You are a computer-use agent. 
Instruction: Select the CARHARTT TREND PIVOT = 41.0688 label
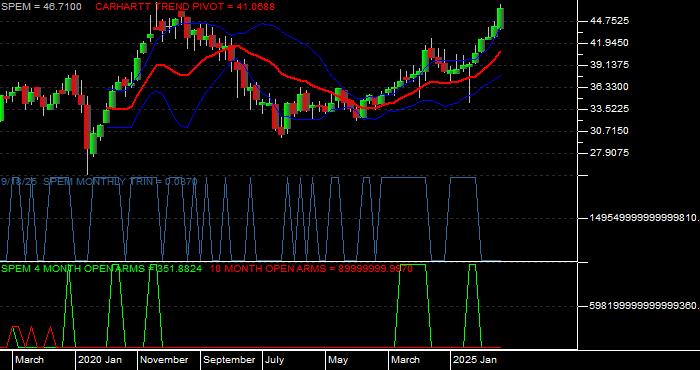pyautogui.click(x=185, y=7)
